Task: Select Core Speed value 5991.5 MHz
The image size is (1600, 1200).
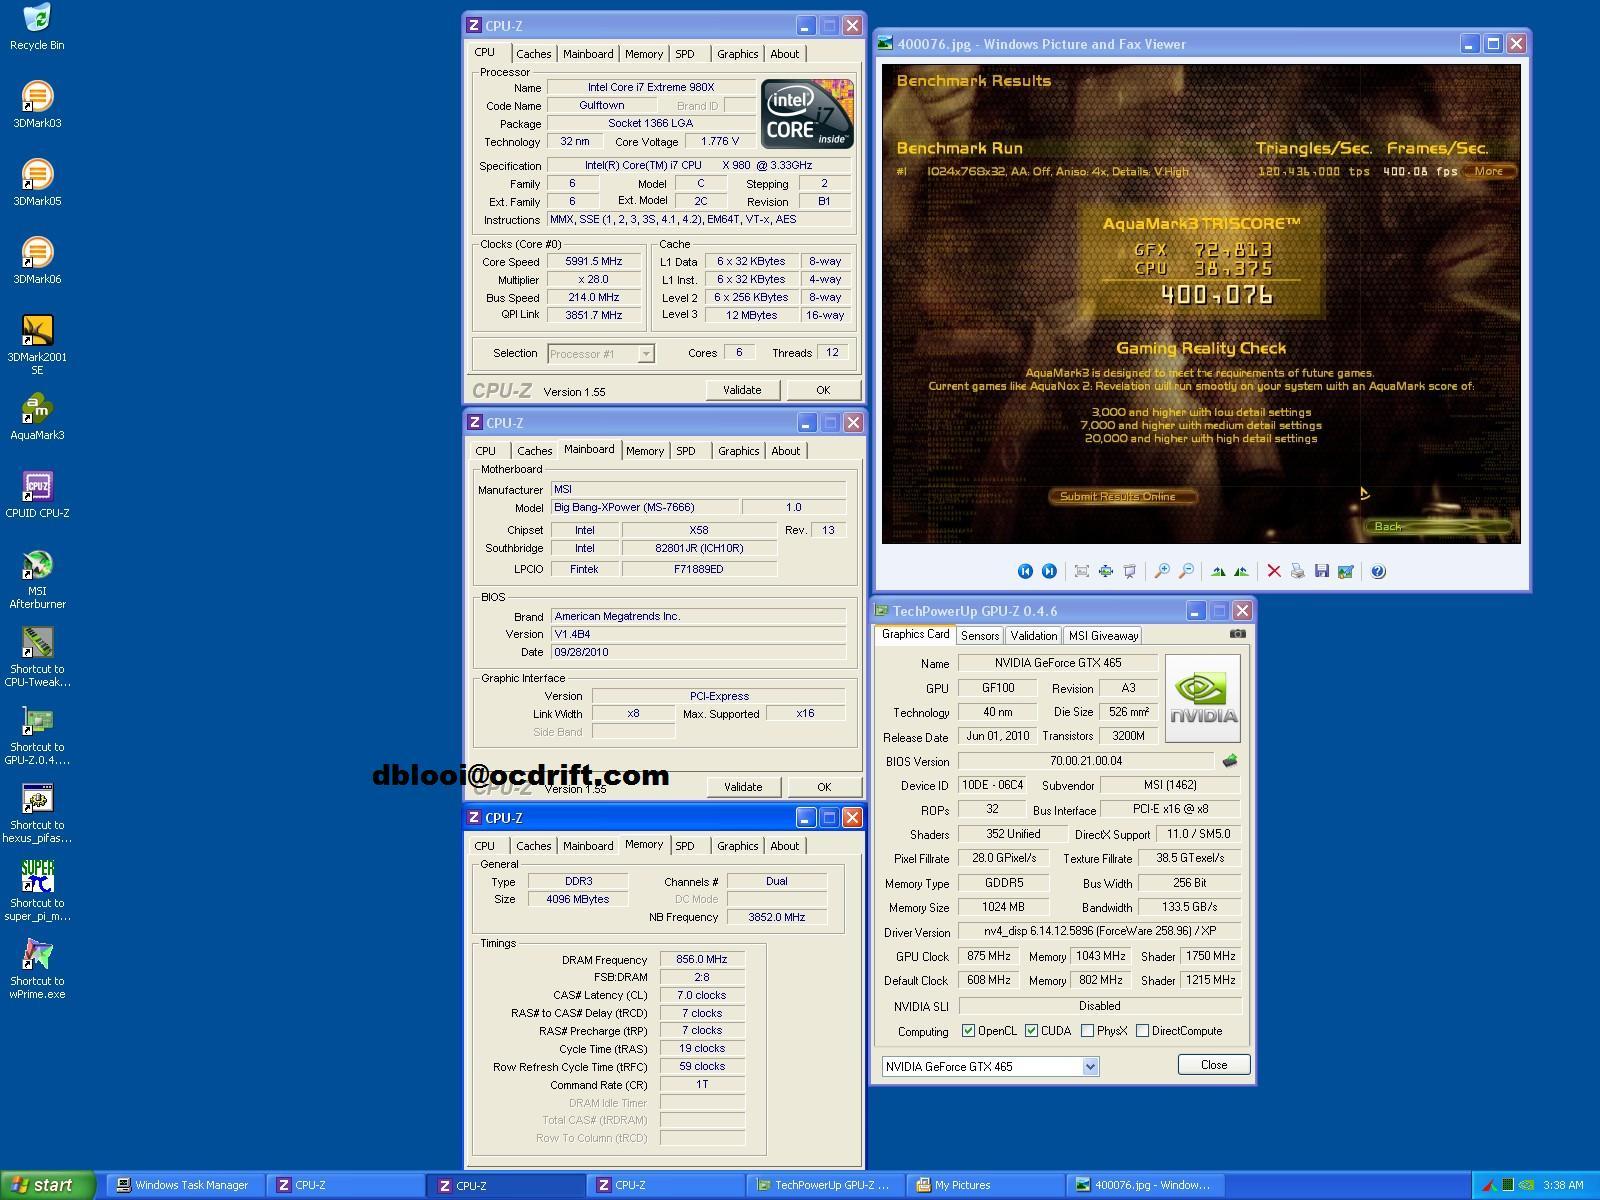Action: coord(594,262)
